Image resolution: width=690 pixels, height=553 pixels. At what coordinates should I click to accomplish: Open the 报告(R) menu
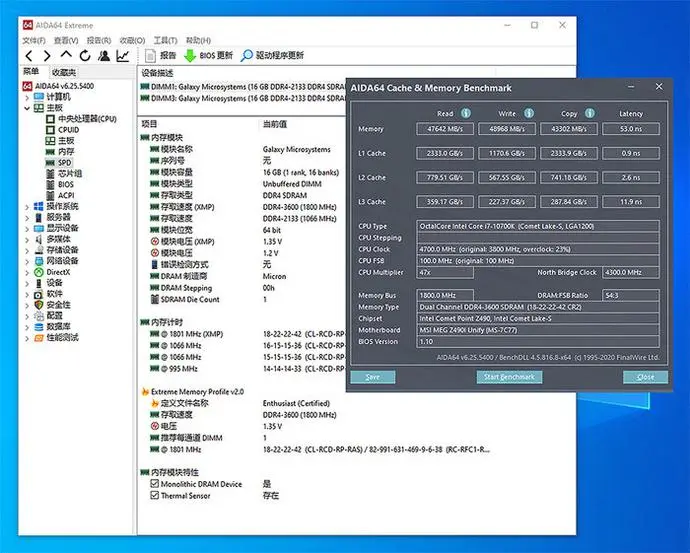(99, 40)
